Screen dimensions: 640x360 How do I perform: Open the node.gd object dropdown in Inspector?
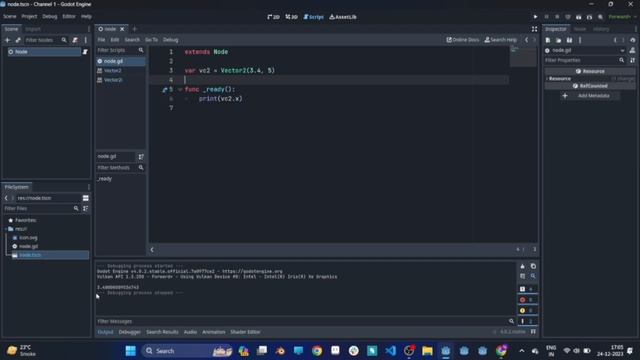(622, 51)
